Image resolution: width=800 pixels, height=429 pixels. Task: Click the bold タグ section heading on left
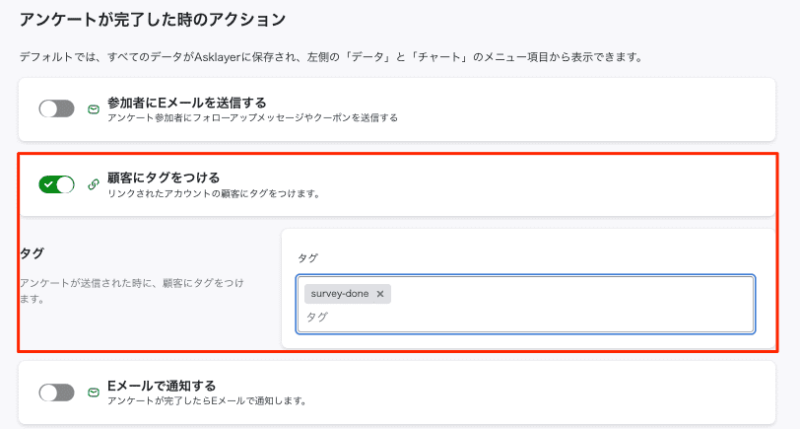pyautogui.click(x=32, y=253)
